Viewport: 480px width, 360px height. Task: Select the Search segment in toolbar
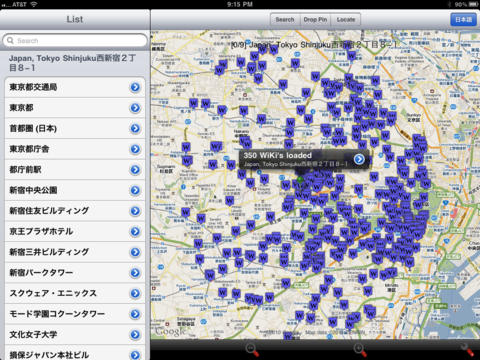285,20
